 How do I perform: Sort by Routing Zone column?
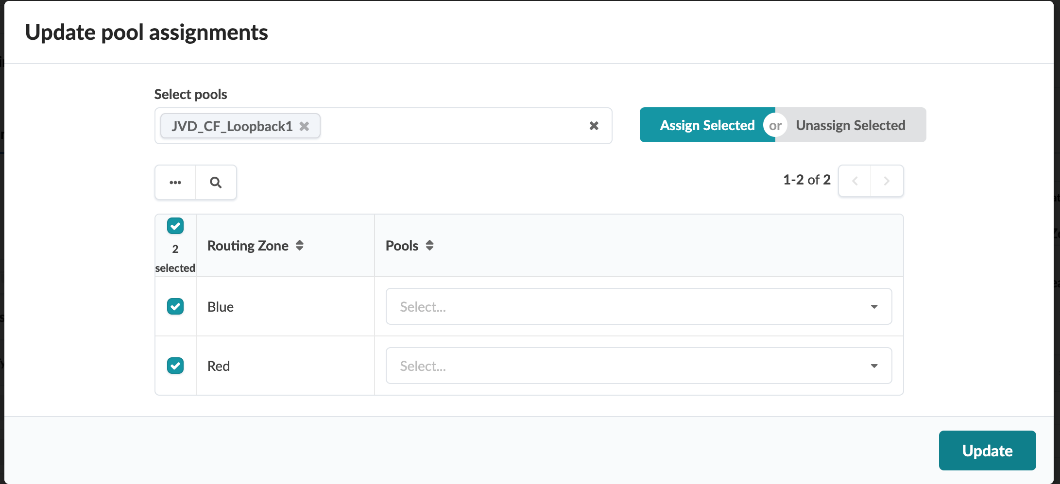coord(299,246)
